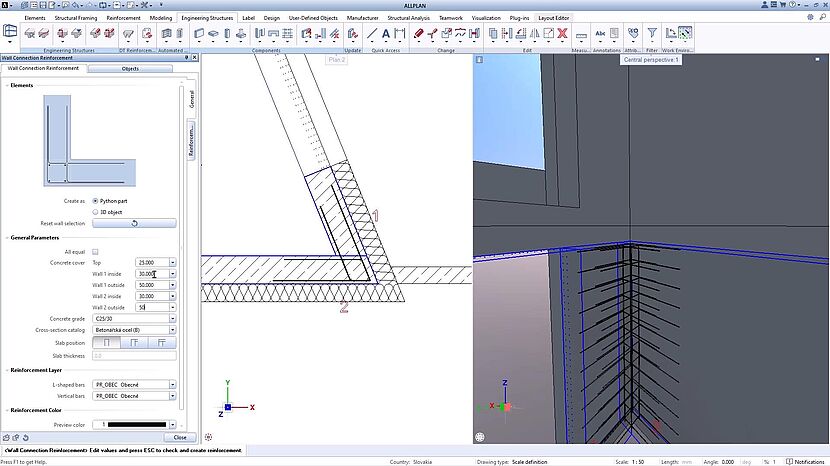
Task: Open the Preview color dropdown arrow
Action: pyautogui.click(x=173, y=425)
